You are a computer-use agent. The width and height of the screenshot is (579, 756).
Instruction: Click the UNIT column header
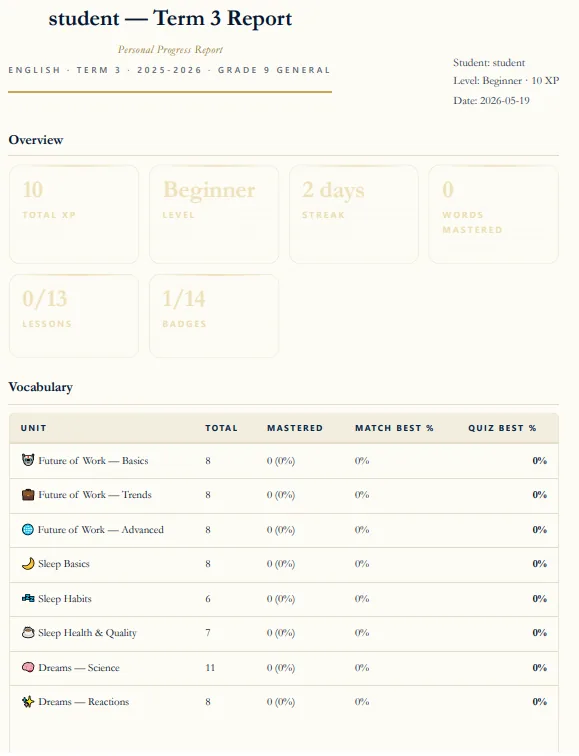(x=33, y=428)
